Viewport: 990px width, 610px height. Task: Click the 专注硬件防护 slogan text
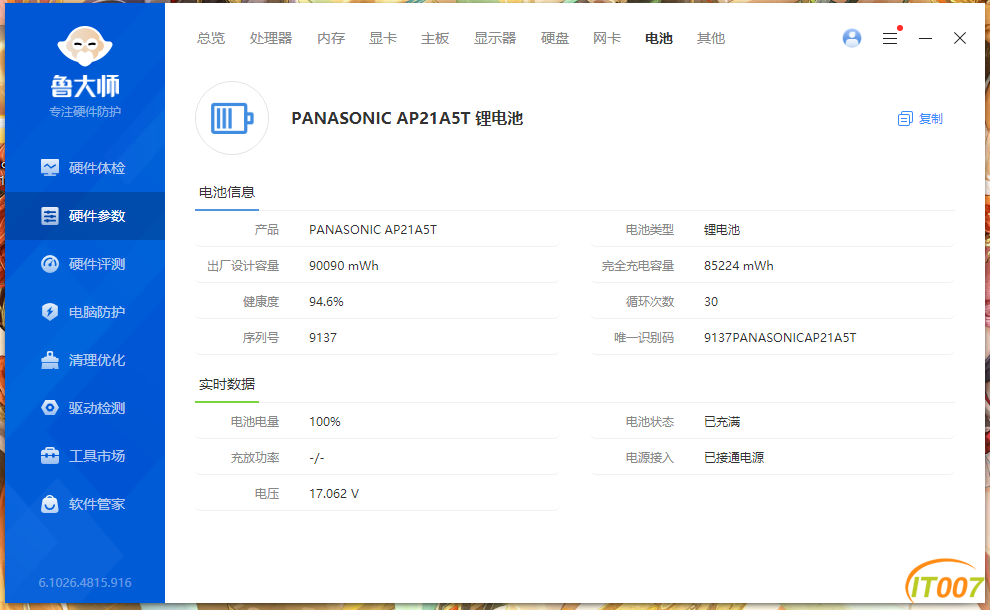(85, 112)
